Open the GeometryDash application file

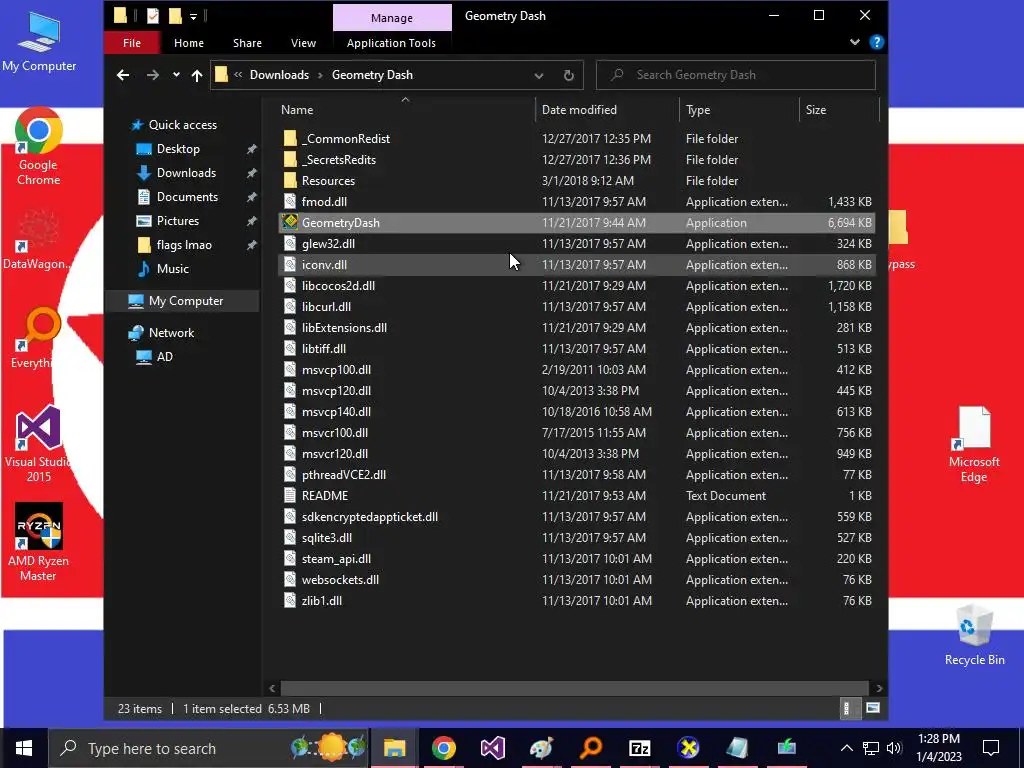pyautogui.click(x=577, y=223)
